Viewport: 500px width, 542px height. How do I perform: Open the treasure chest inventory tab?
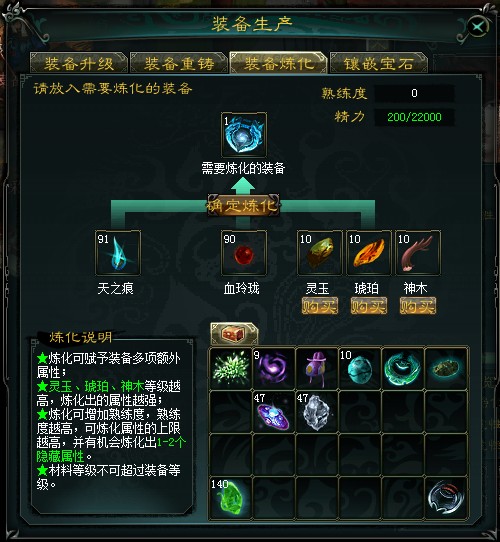(234, 334)
